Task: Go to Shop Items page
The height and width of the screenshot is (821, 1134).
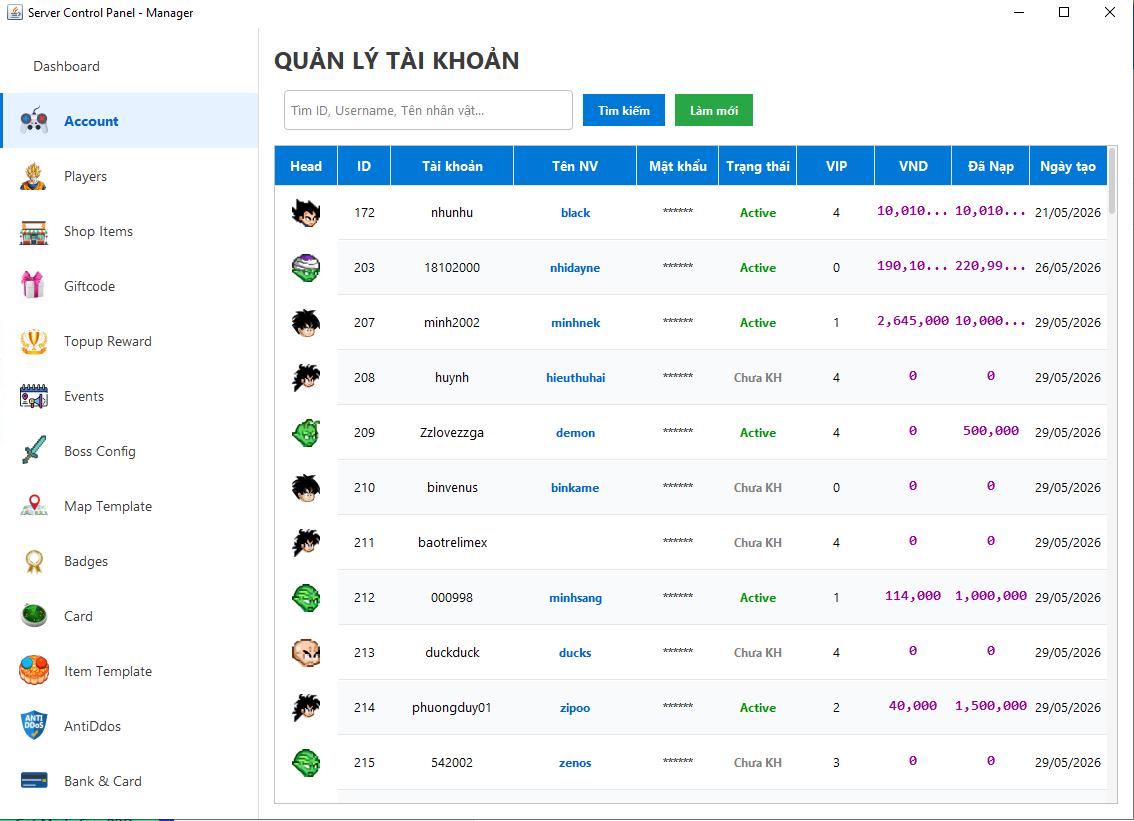Action: 98,231
